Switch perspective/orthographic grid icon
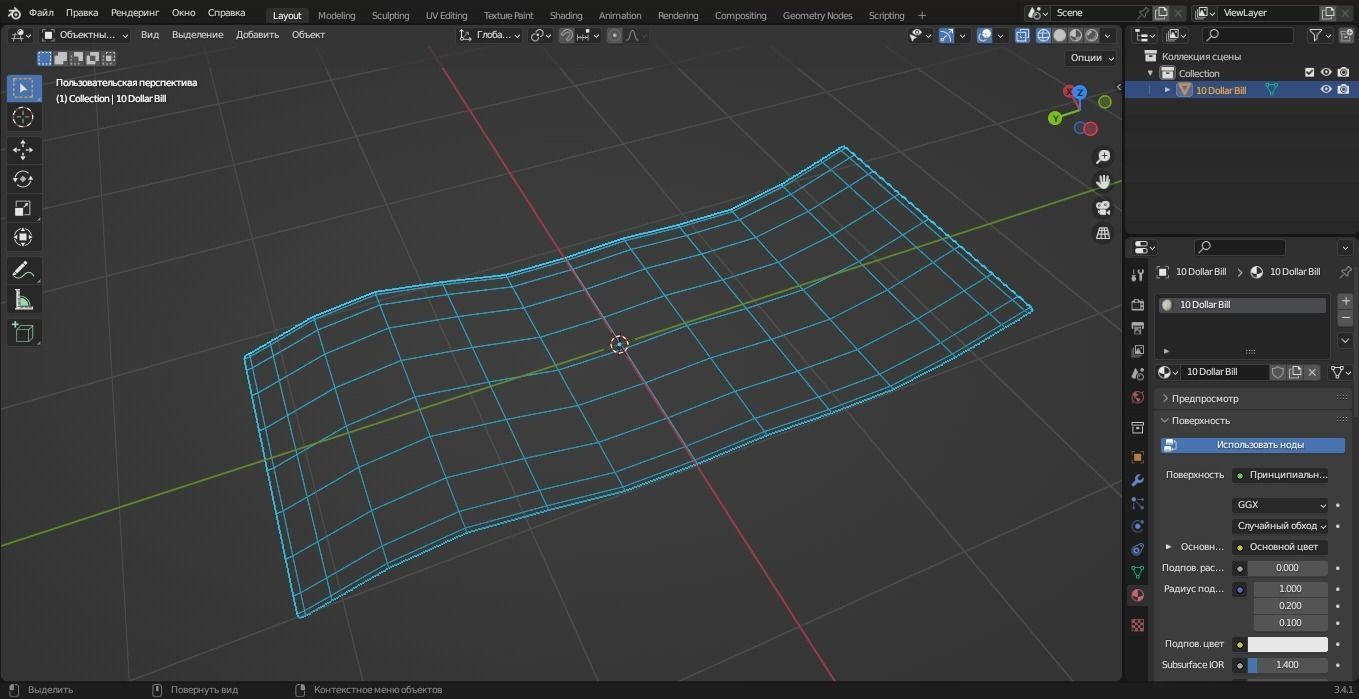Screen dimensions: 1359x699 point(1103,233)
